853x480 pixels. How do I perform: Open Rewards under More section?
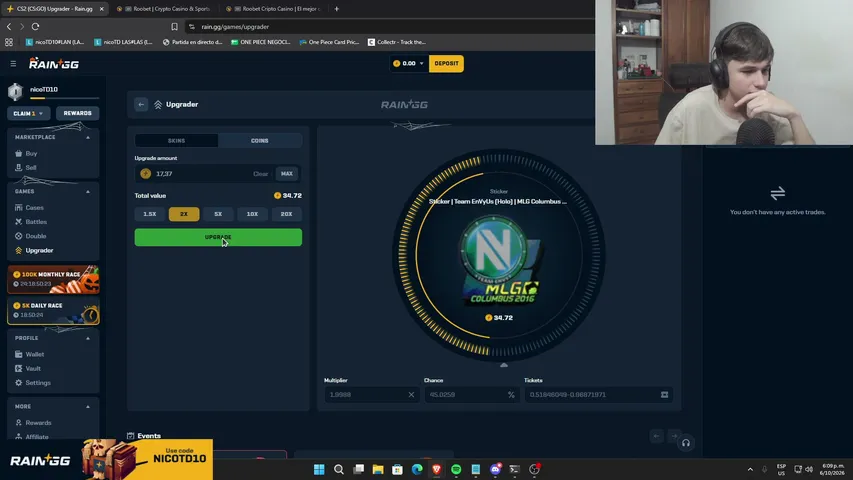point(38,423)
